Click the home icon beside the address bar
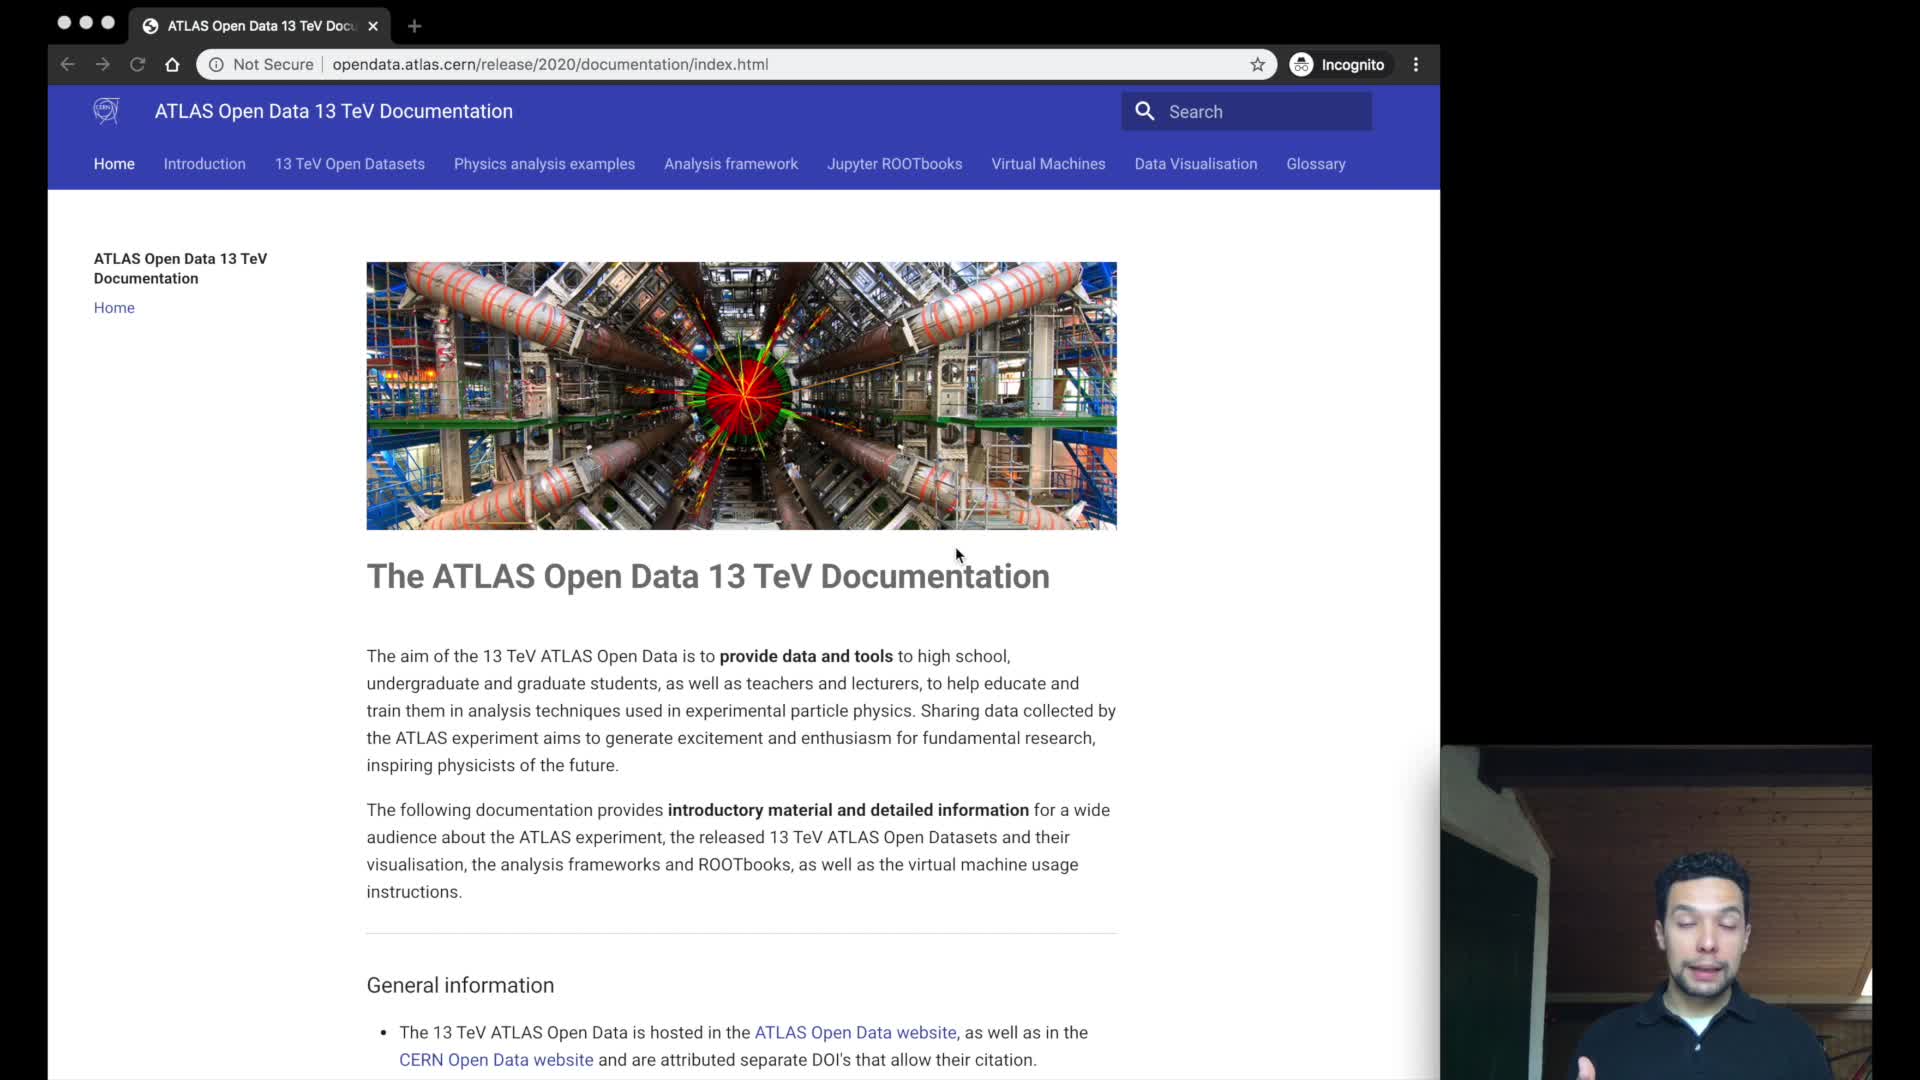The height and width of the screenshot is (1080, 1920). [x=171, y=64]
